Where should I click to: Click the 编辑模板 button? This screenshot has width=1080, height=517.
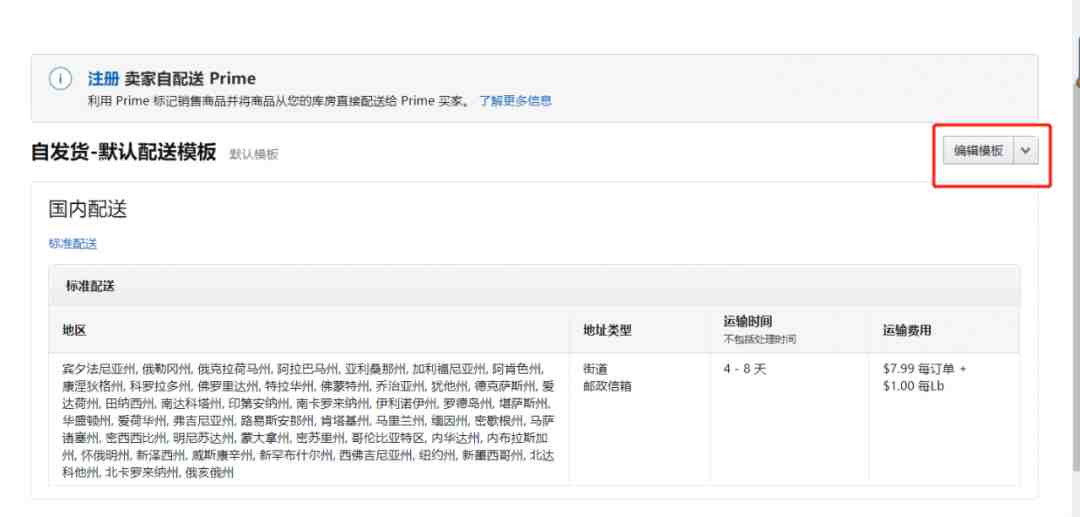pyautogui.click(x=978, y=151)
